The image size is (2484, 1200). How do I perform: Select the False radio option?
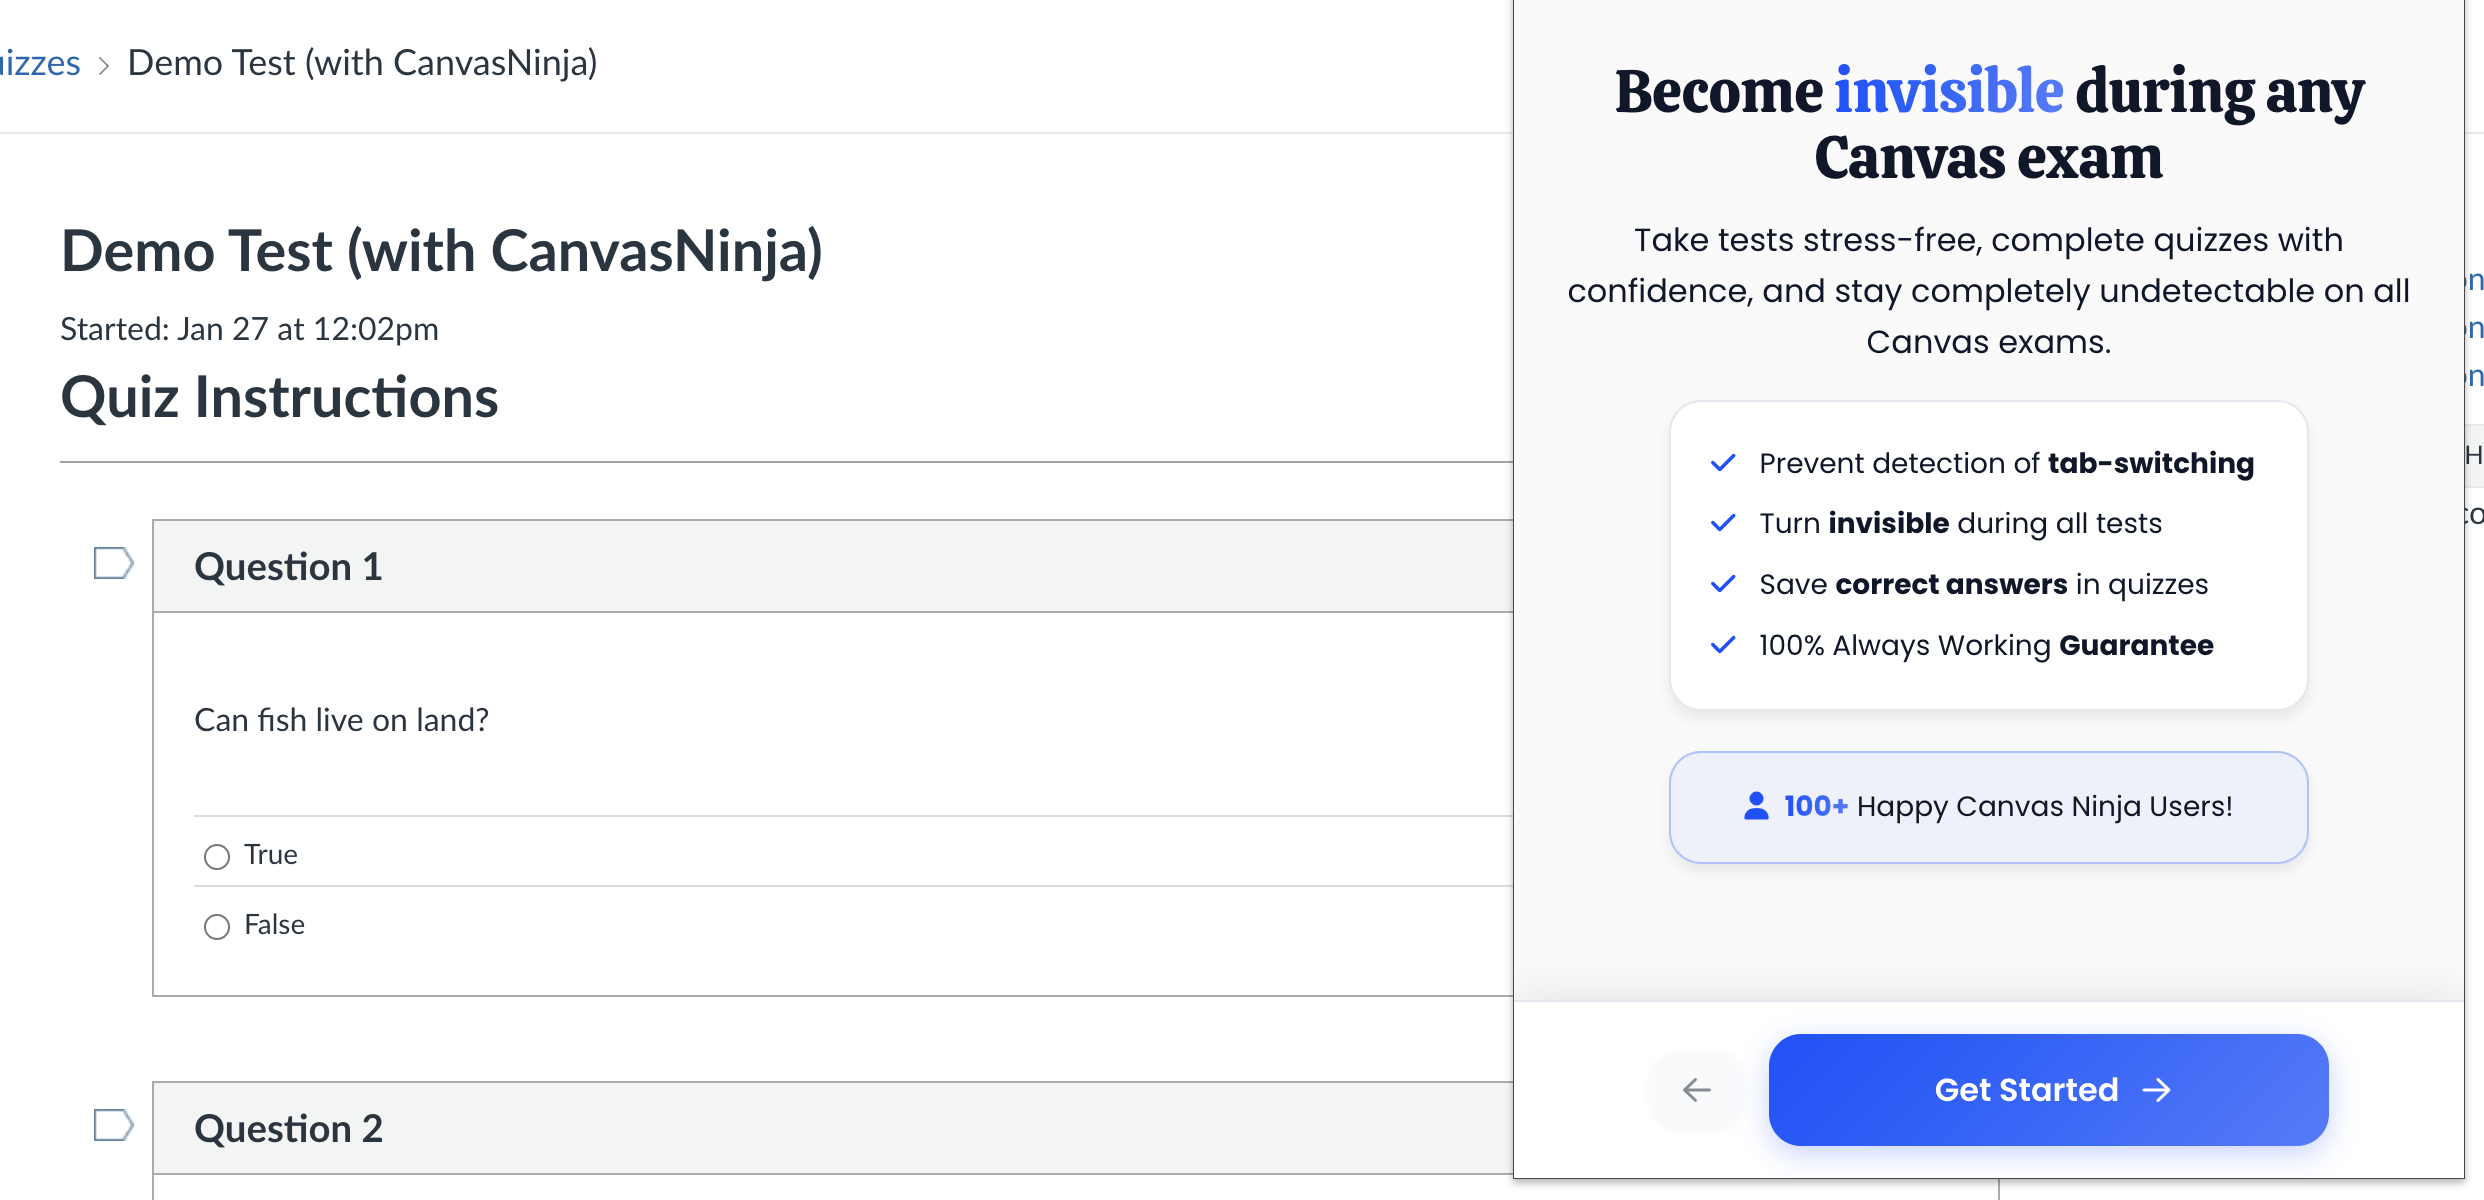(x=217, y=927)
